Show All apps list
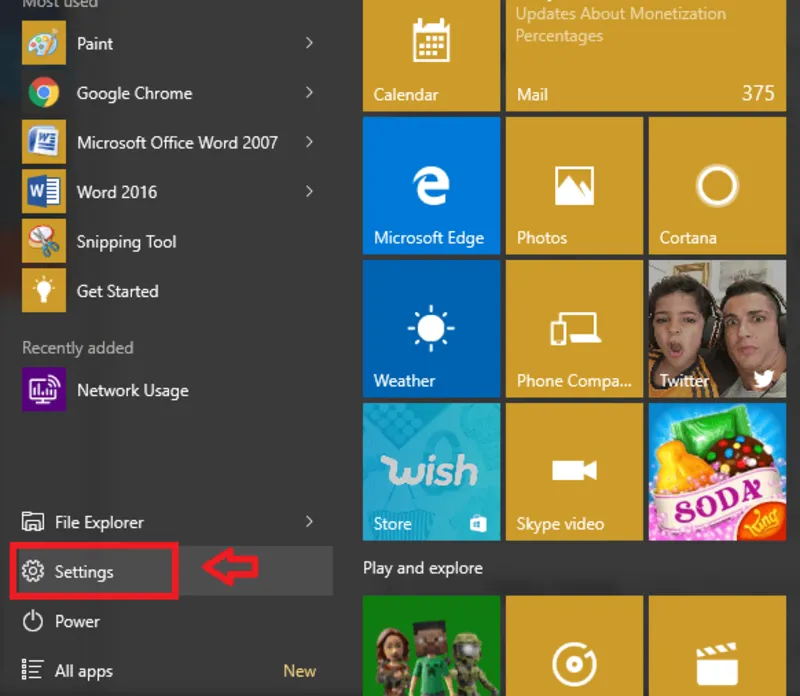Image resolution: width=800 pixels, height=696 pixels. click(82, 671)
